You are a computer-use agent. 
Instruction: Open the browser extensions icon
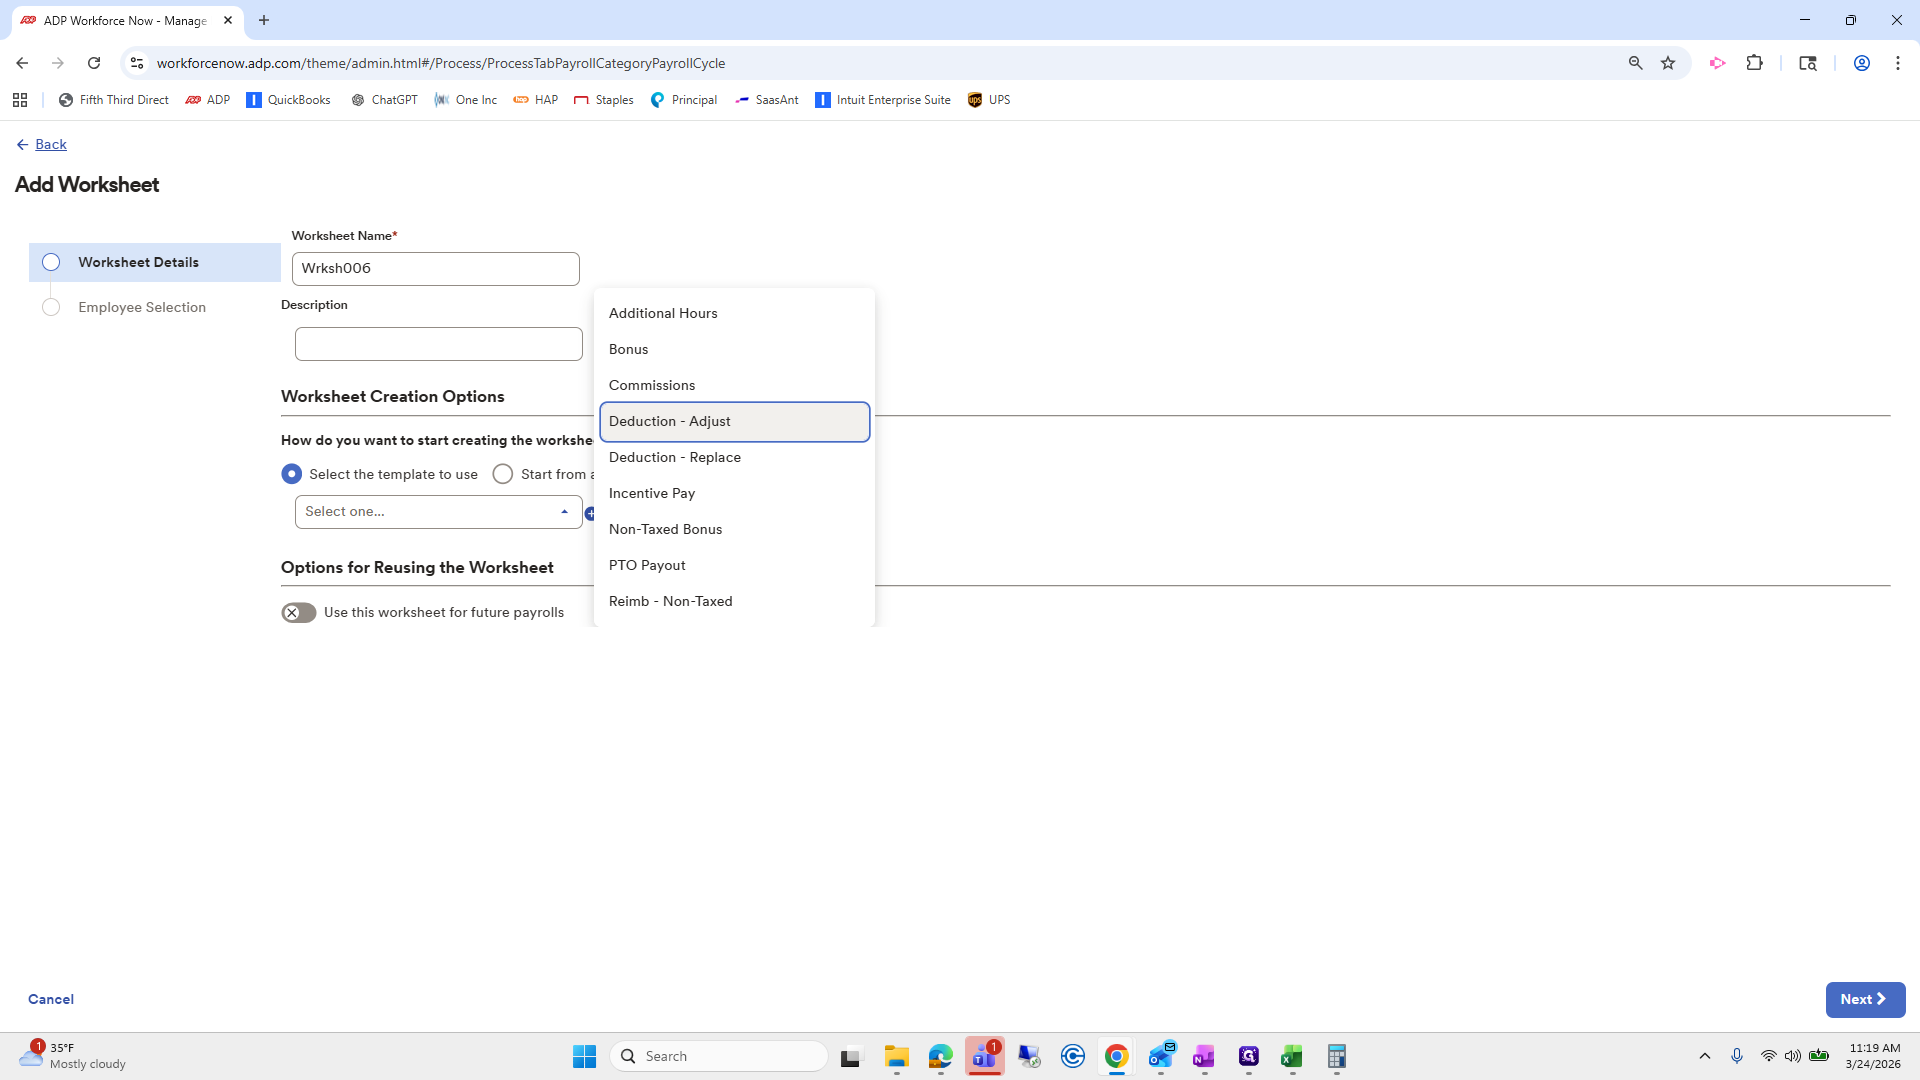coord(1756,62)
